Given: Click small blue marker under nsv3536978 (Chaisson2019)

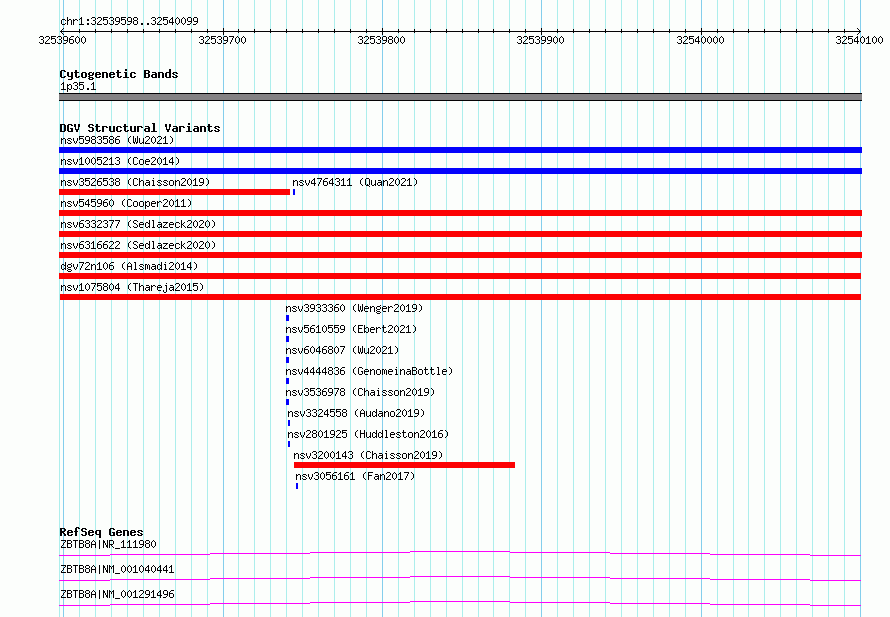Looking at the screenshot, I should point(287,402).
